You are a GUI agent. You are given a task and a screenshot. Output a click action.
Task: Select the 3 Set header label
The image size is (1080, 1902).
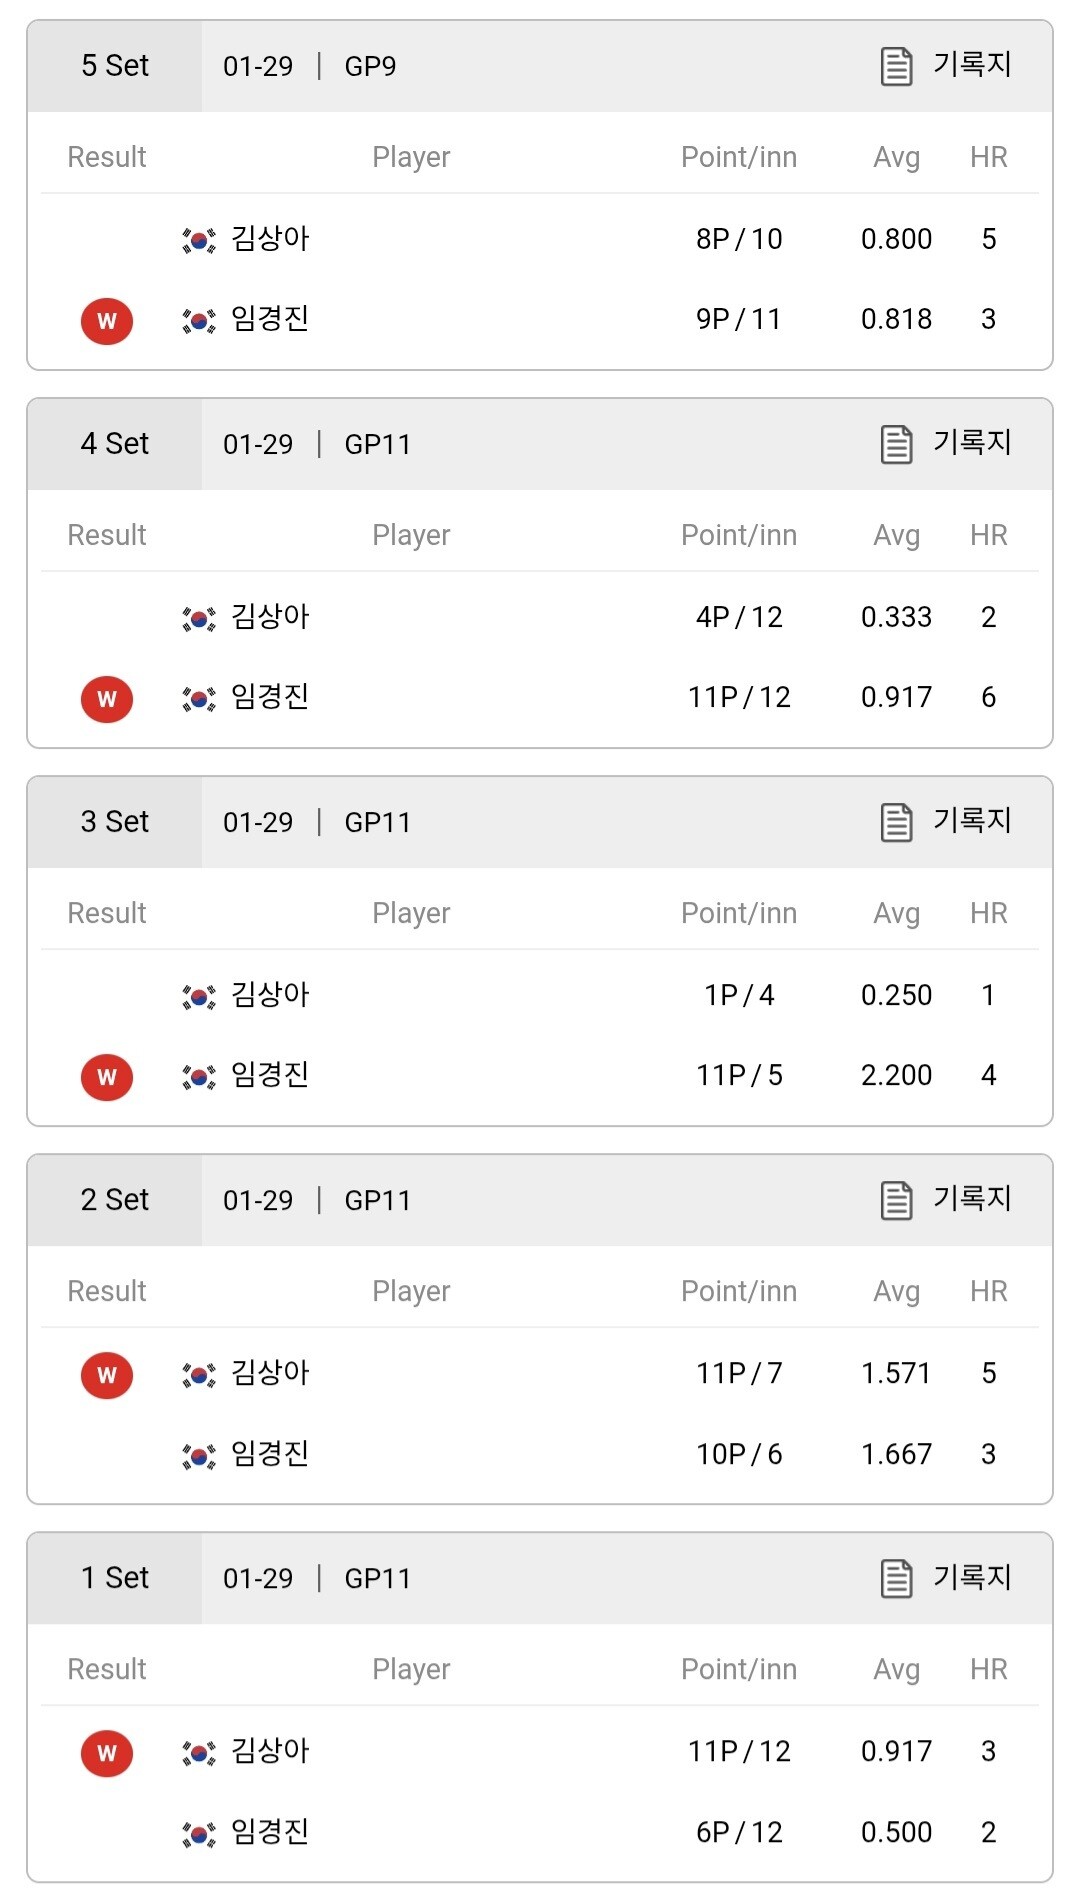115,822
